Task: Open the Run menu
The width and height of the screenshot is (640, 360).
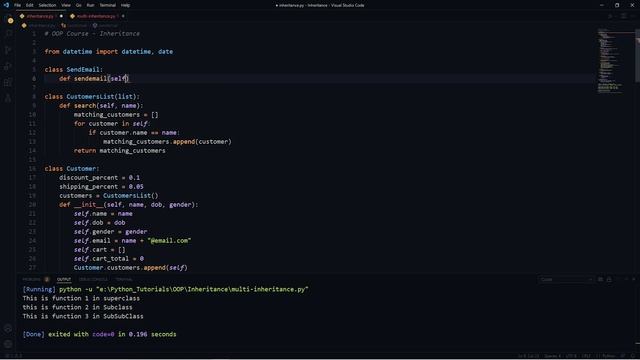Action: click(x=90, y=5)
